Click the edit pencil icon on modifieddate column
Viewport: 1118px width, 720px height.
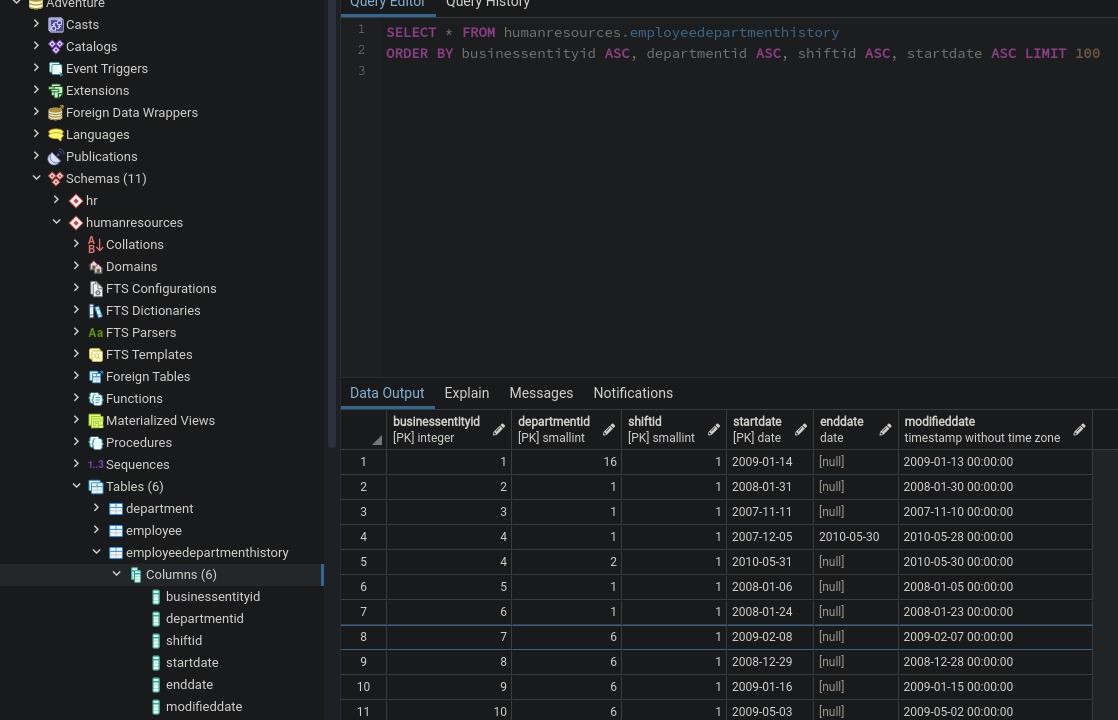[1079, 429]
